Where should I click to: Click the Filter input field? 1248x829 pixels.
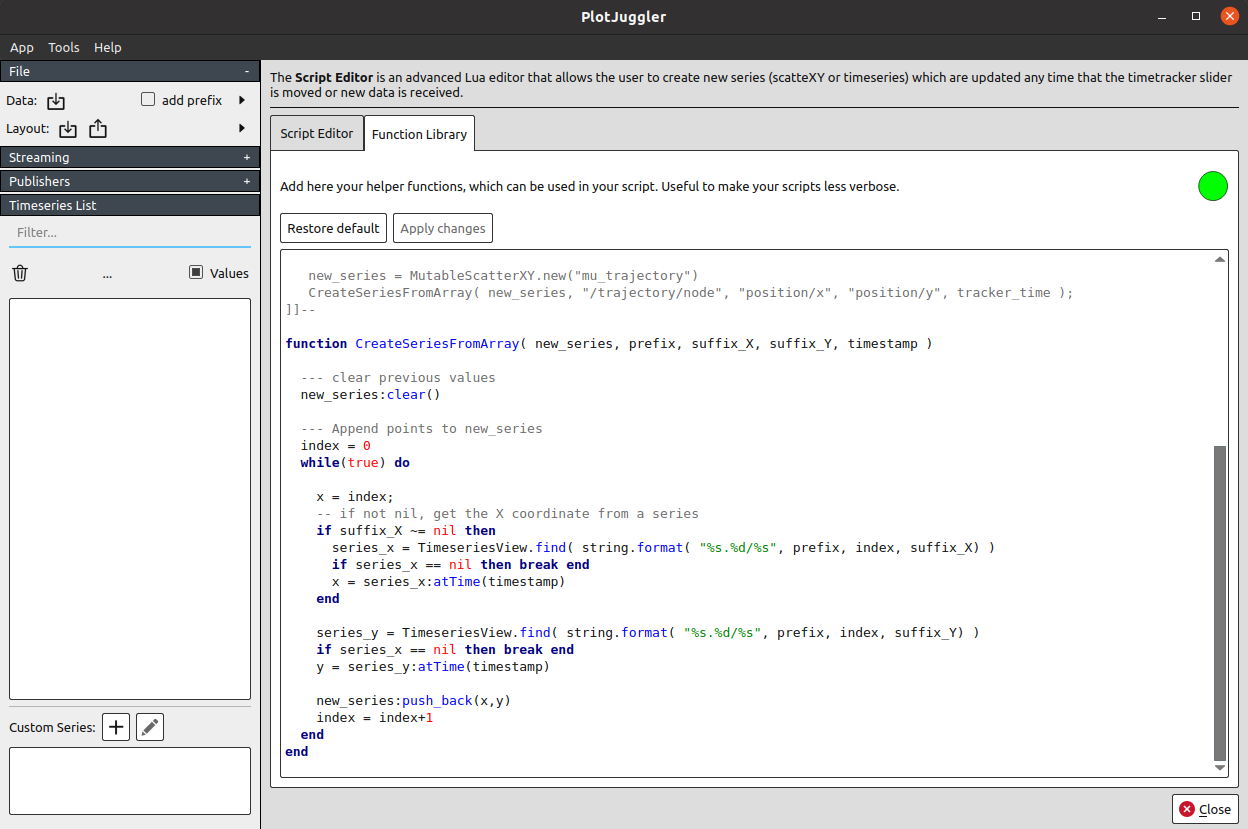[x=130, y=232]
